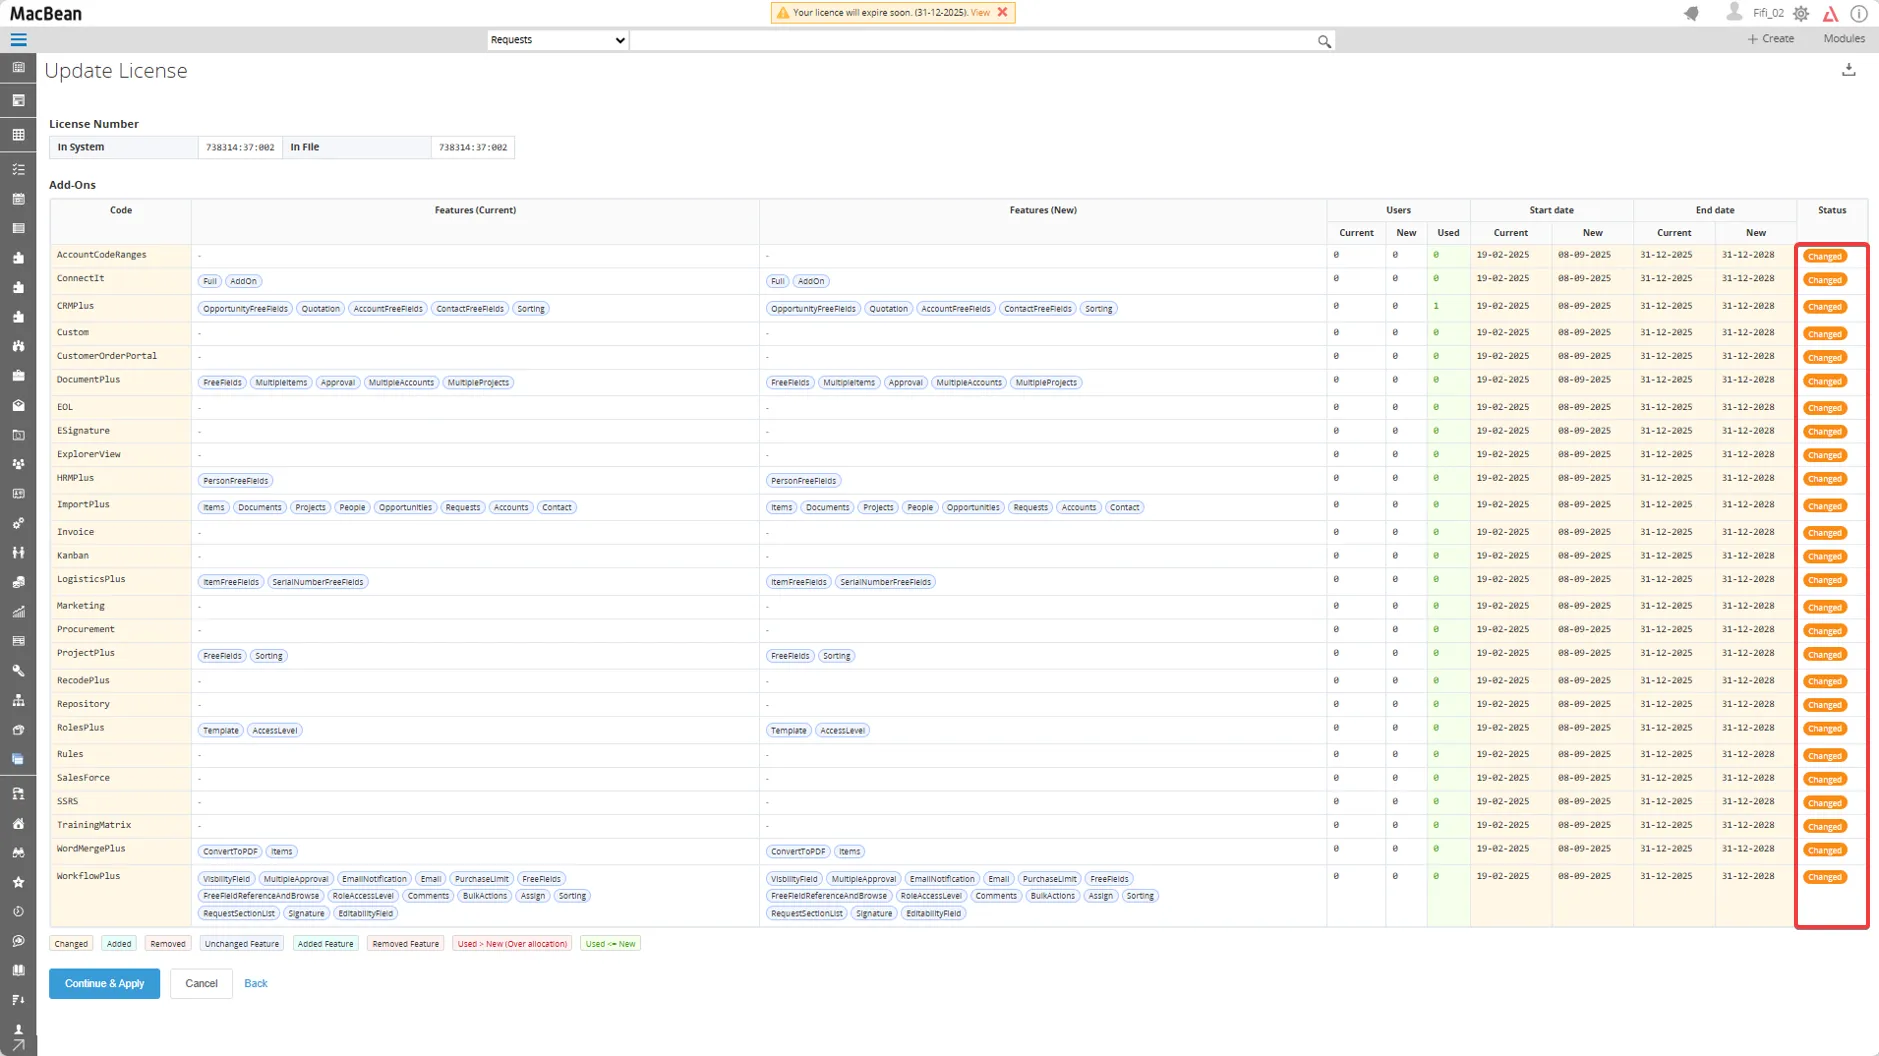The height and width of the screenshot is (1056, 1879).
Task: Open the checklist icon in the sidebar
Action: [18, 170]
